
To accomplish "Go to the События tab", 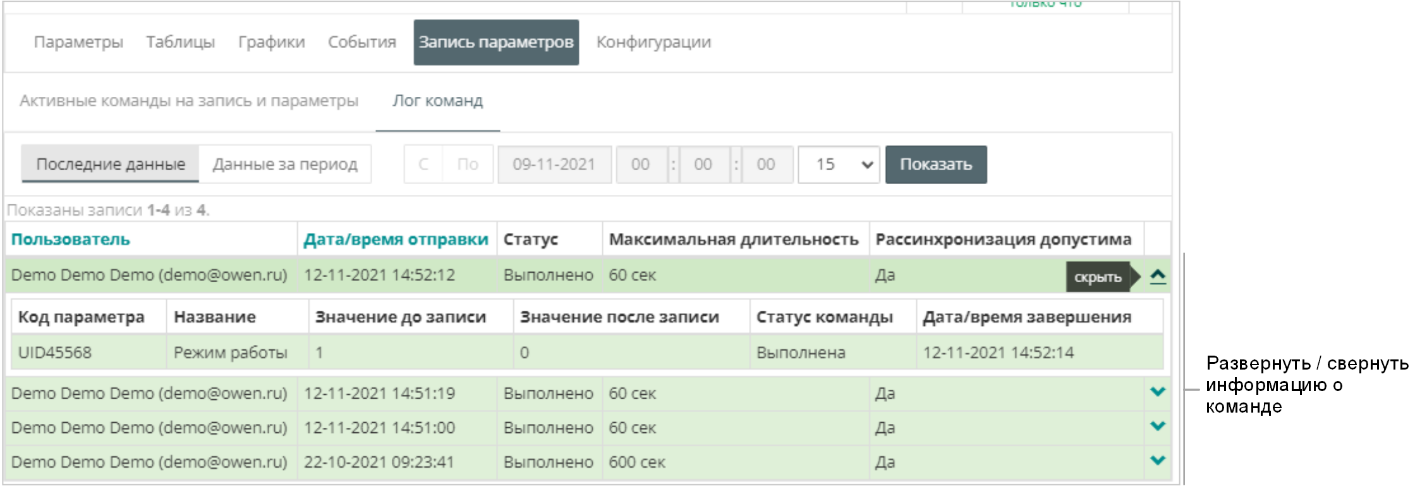I will click(x=362, y=43).
